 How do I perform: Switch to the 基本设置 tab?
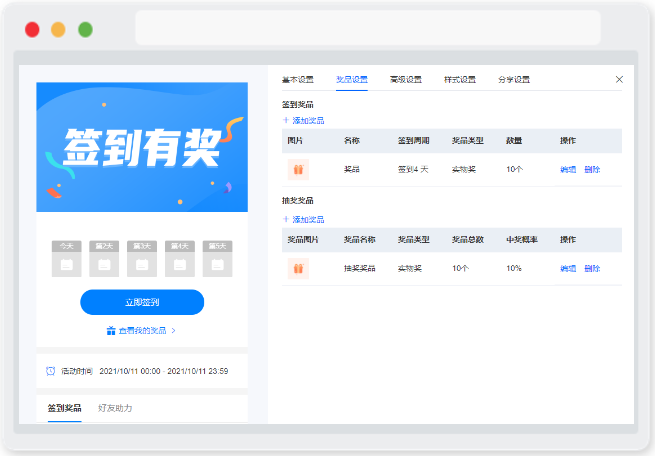297,79
